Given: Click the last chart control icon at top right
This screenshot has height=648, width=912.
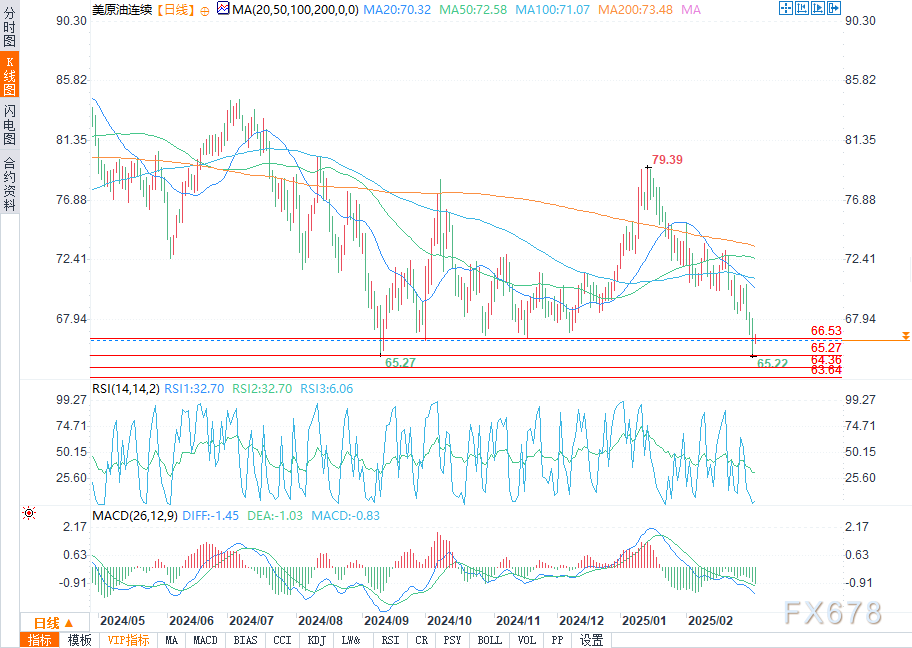Looking at the screenshot, I should point(832,9).
